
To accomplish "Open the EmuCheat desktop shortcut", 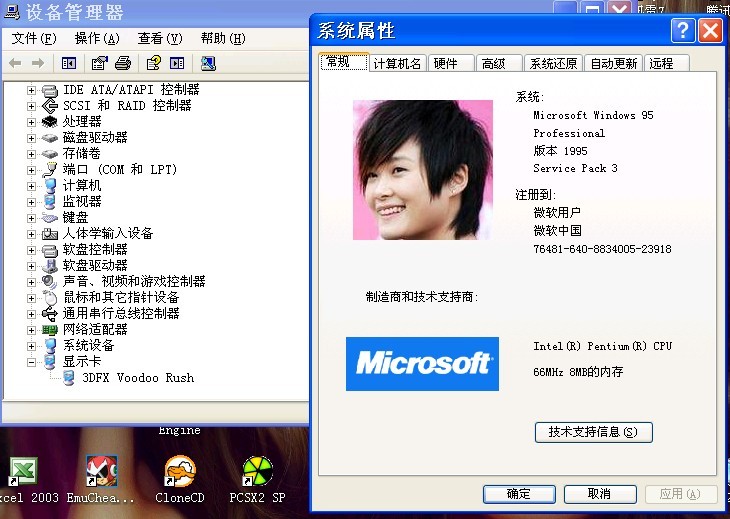I will 101,471.
